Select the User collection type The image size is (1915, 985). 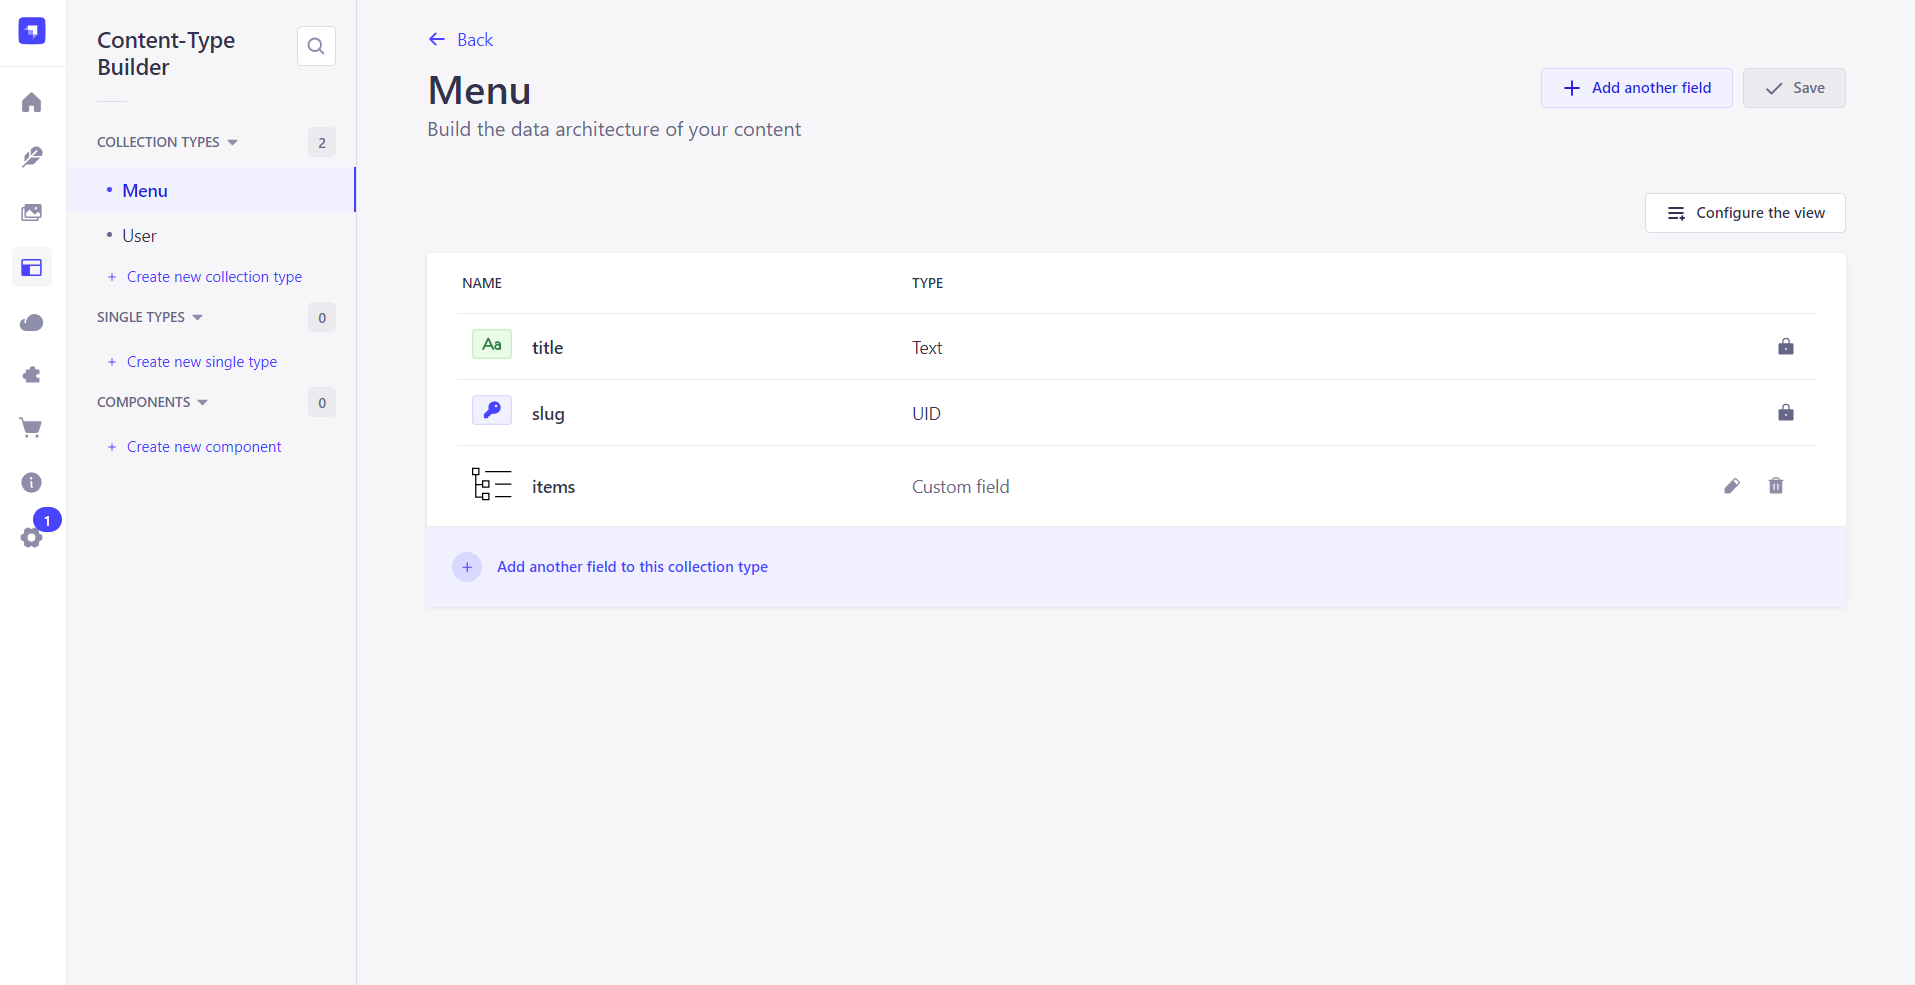[x=139, y=236]
